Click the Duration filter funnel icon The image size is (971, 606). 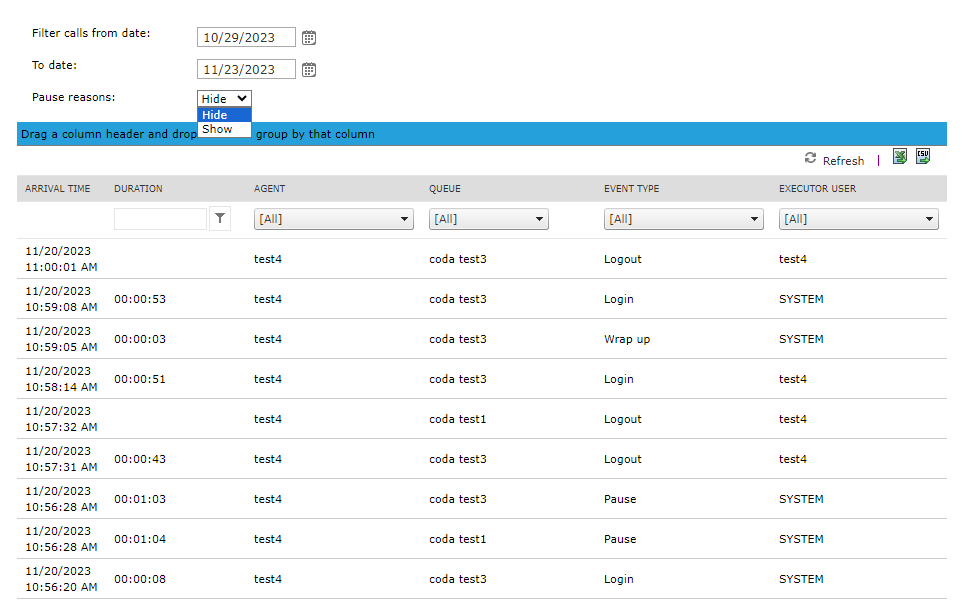[220, 218]
